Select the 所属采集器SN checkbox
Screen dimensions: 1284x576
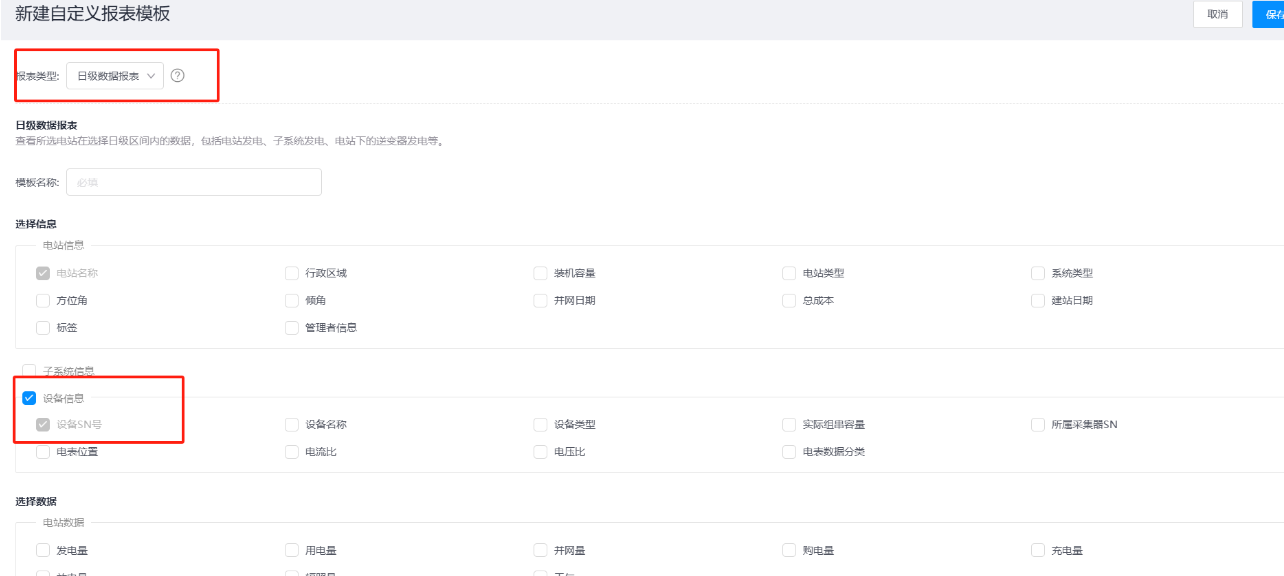1038,424
